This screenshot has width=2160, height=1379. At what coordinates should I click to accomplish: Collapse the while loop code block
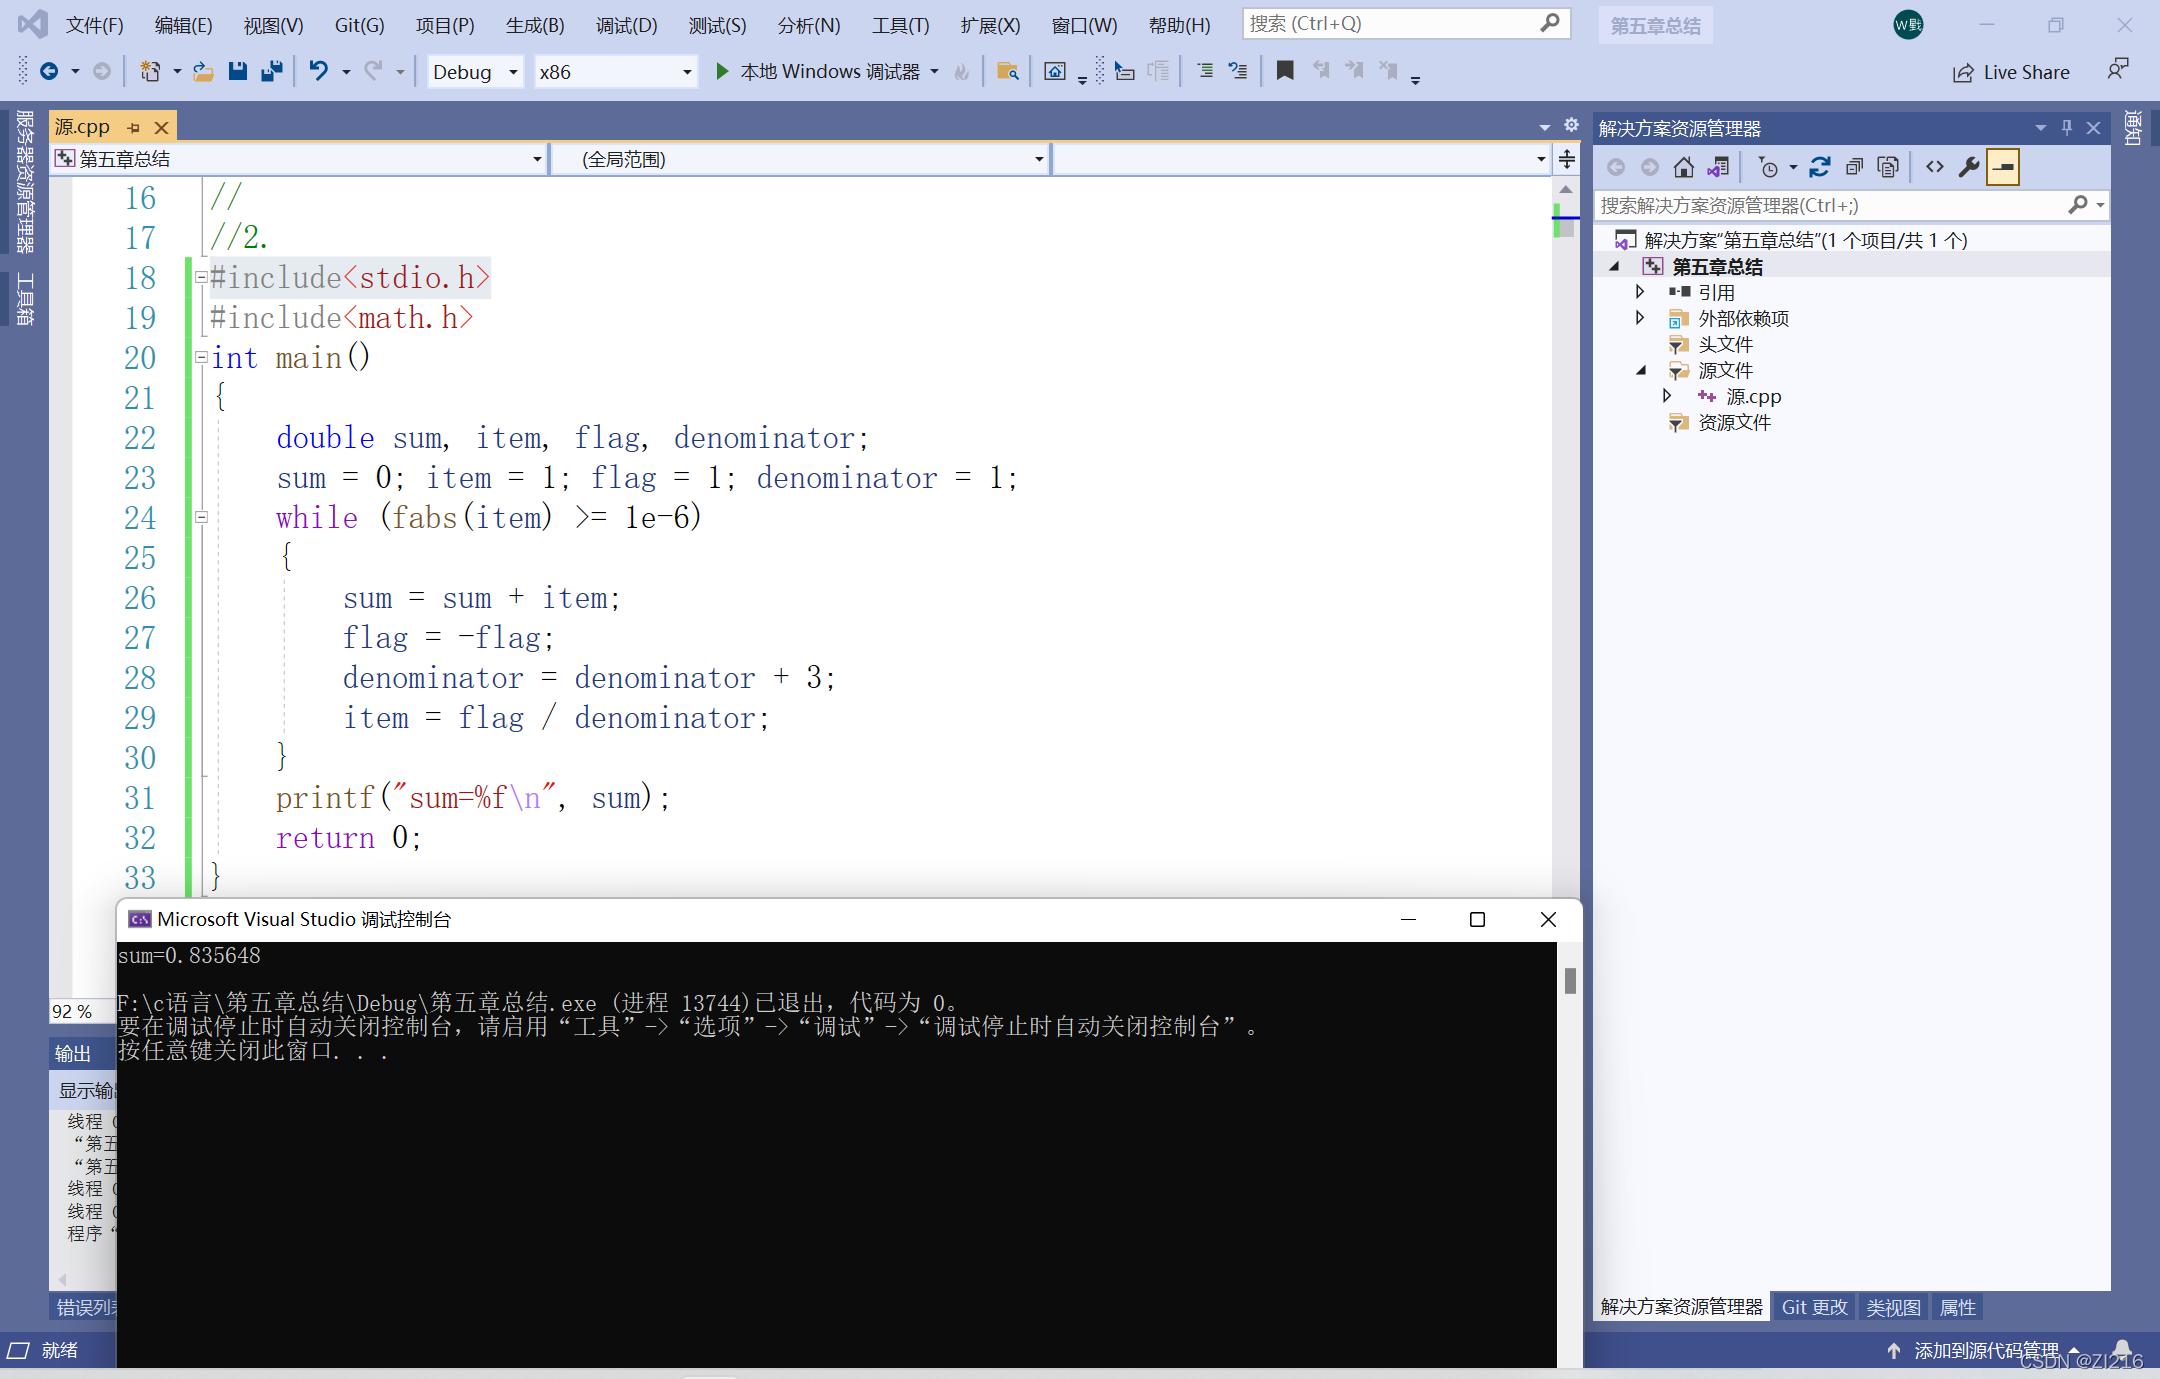pyautogui.click(x=201, y=517)
